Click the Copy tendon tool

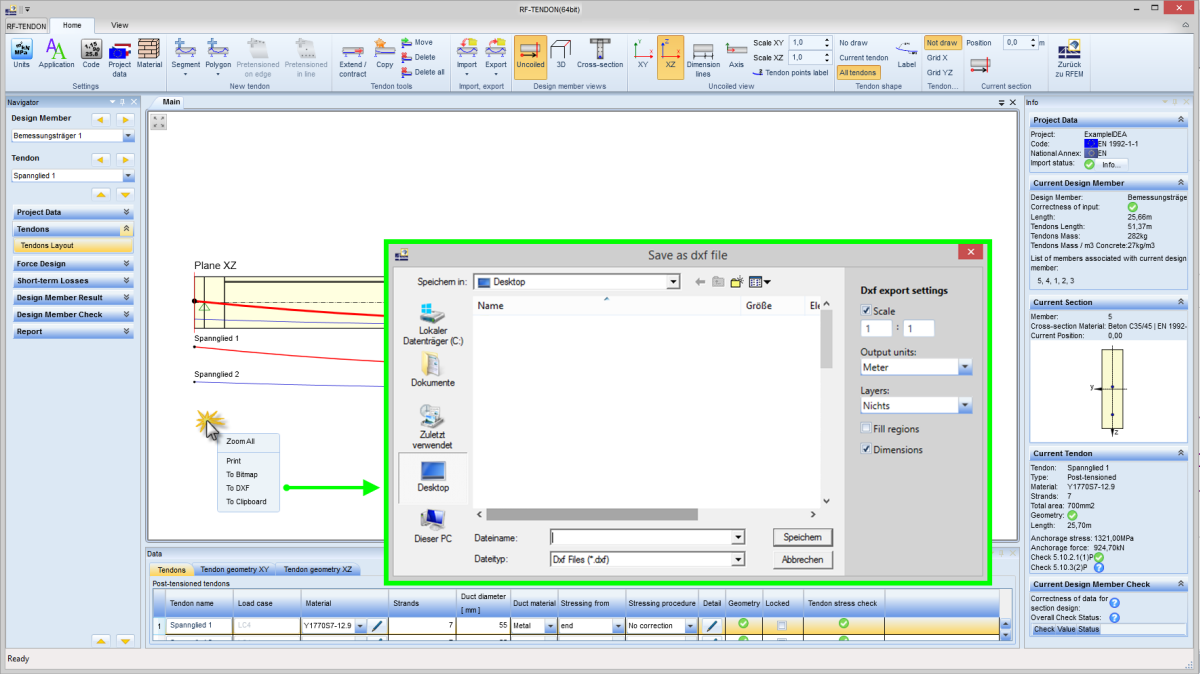pyautogui.click(x=384, y=52)
